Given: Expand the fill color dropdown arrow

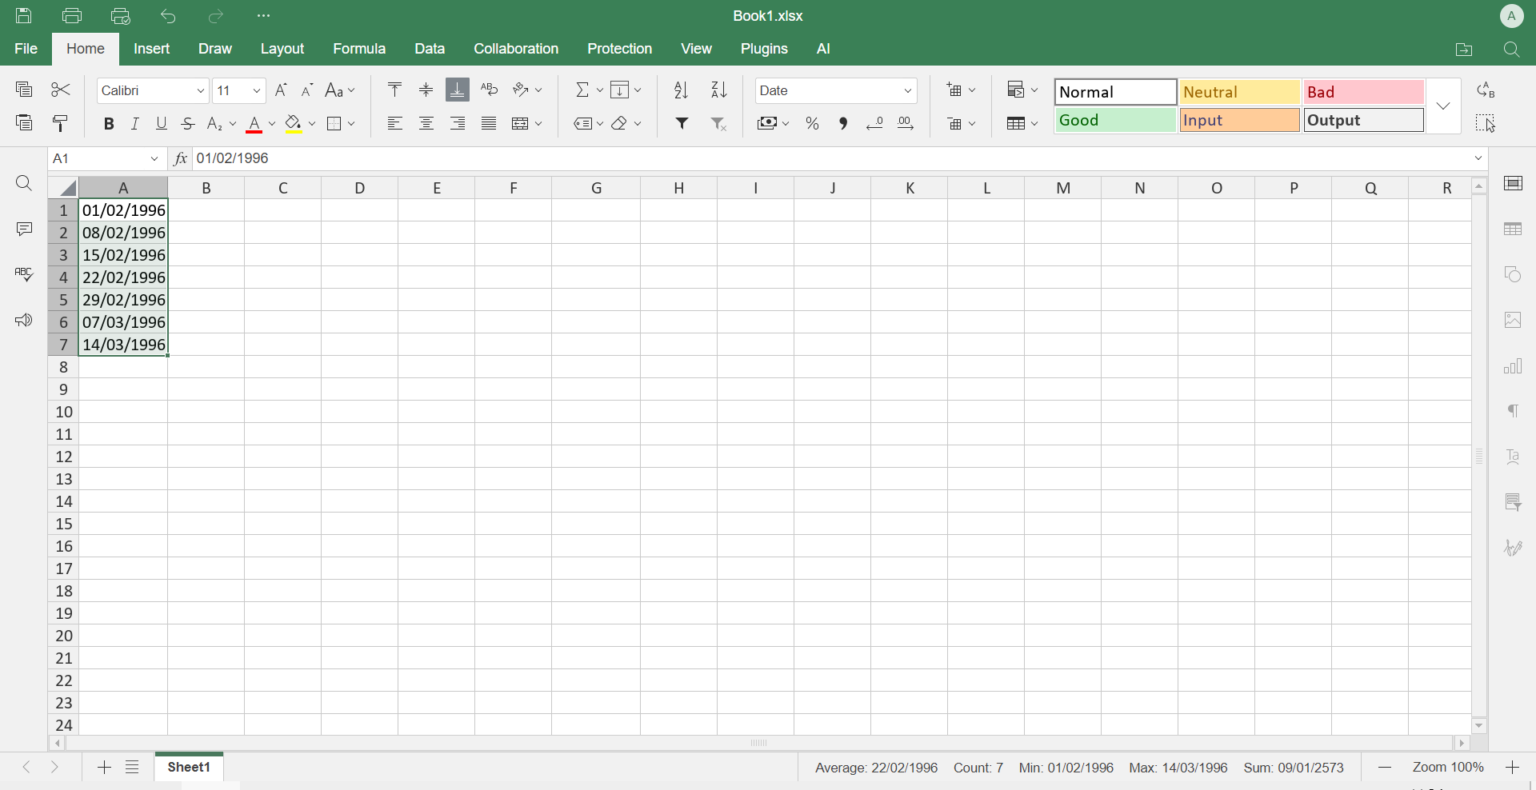Looking at the screenshot, I should pos(311,123).
